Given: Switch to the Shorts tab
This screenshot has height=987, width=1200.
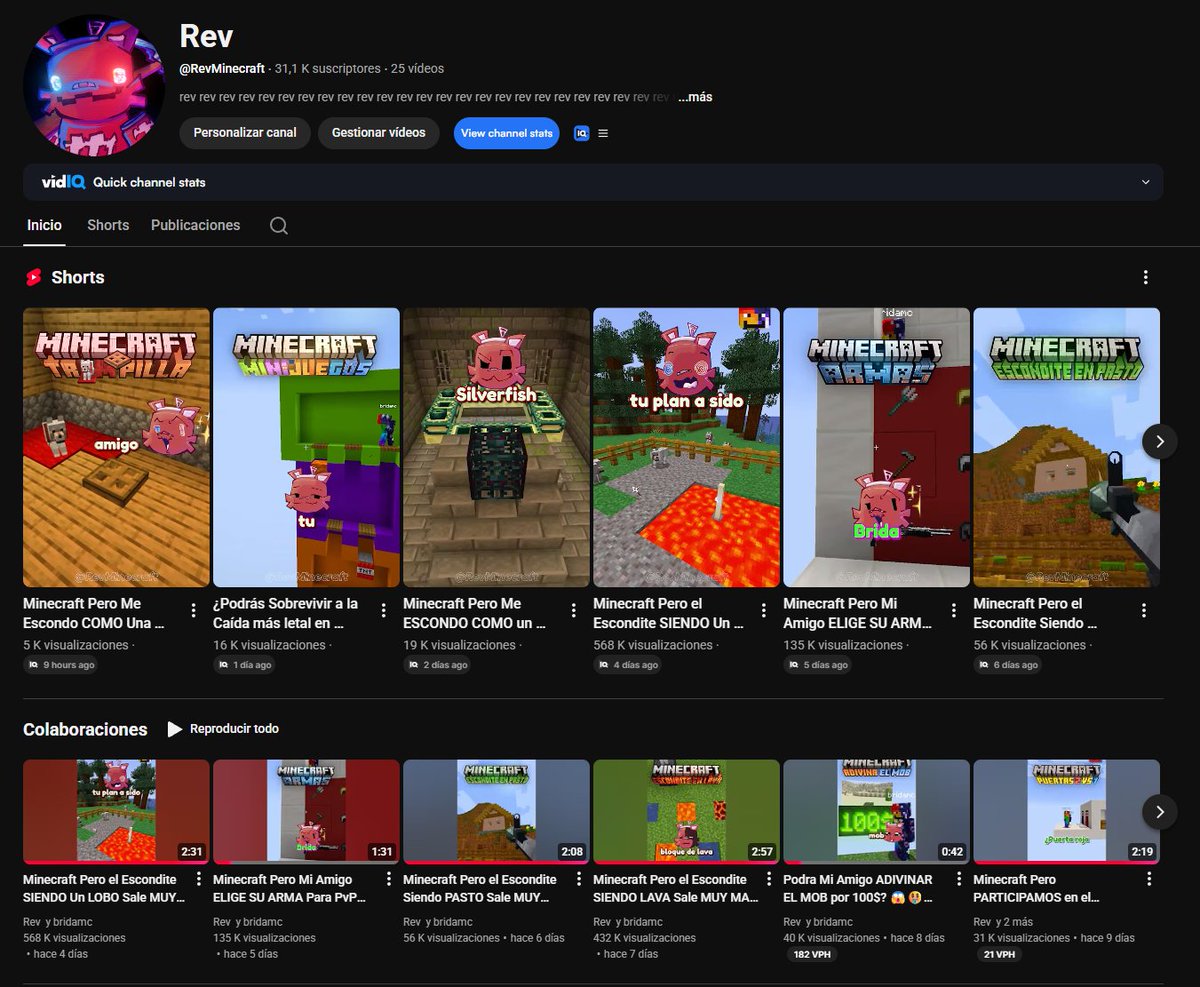Looking at the screenshot, I should click(108, 225).
